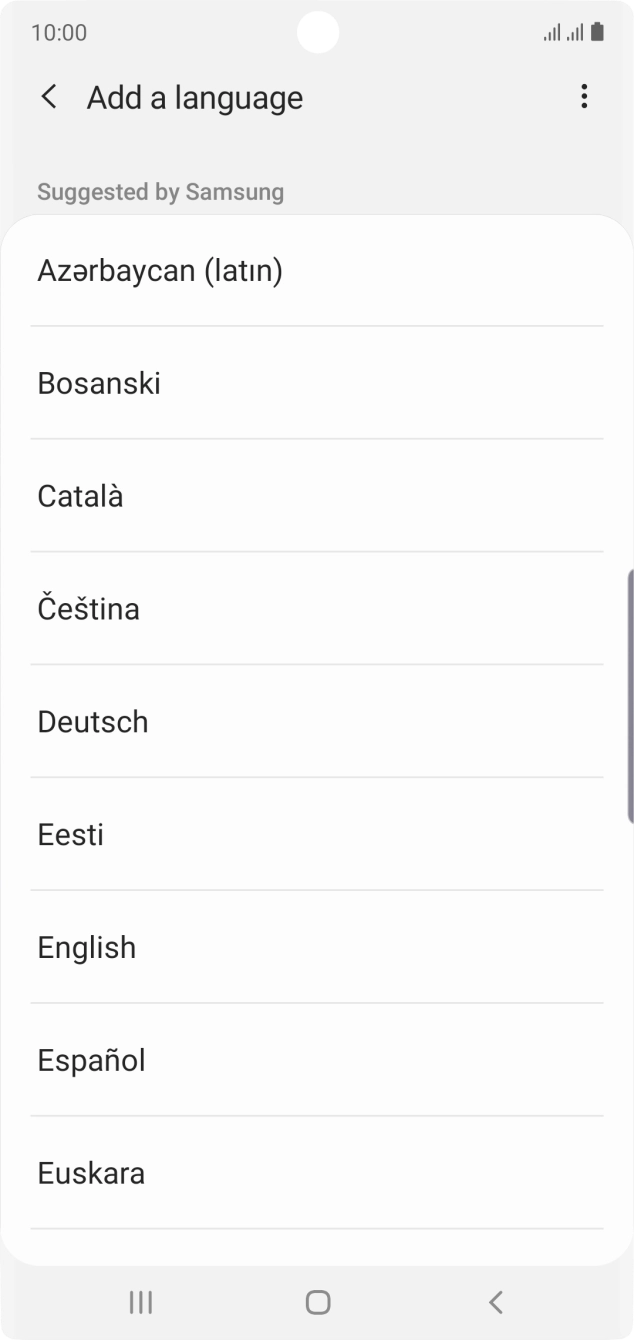The height and width of the screenshot is (1340, 634).
Task: Add Español to your languages
Action: coord(90,1060)
